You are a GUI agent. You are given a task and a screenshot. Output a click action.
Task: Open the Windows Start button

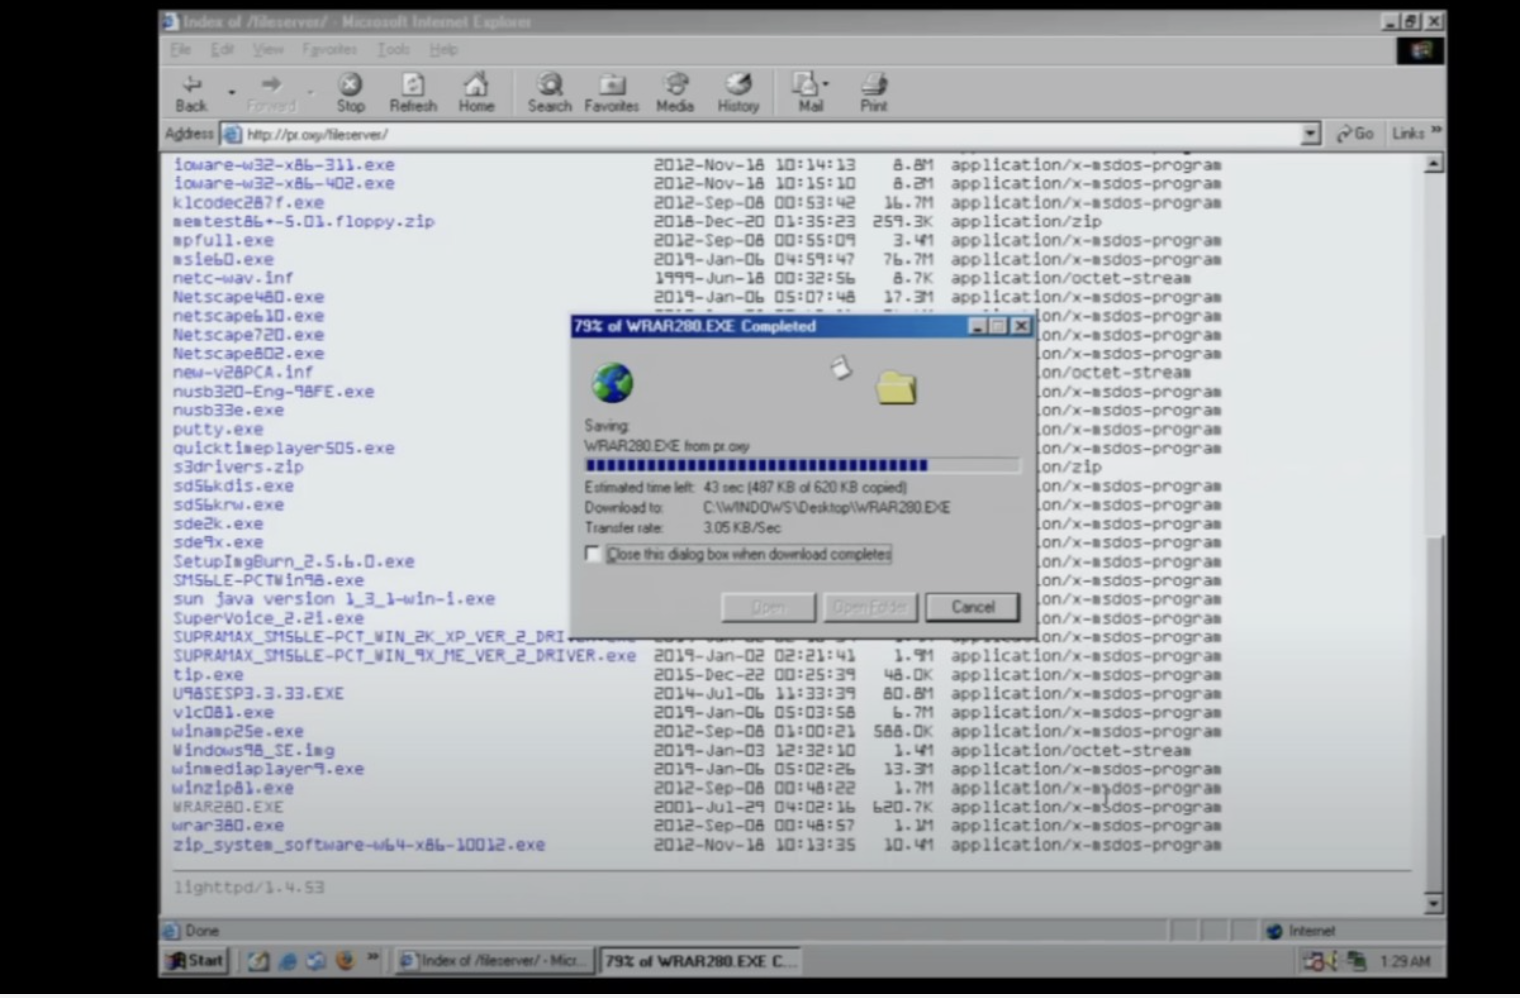pyautogui.click(x=196, y=961)
